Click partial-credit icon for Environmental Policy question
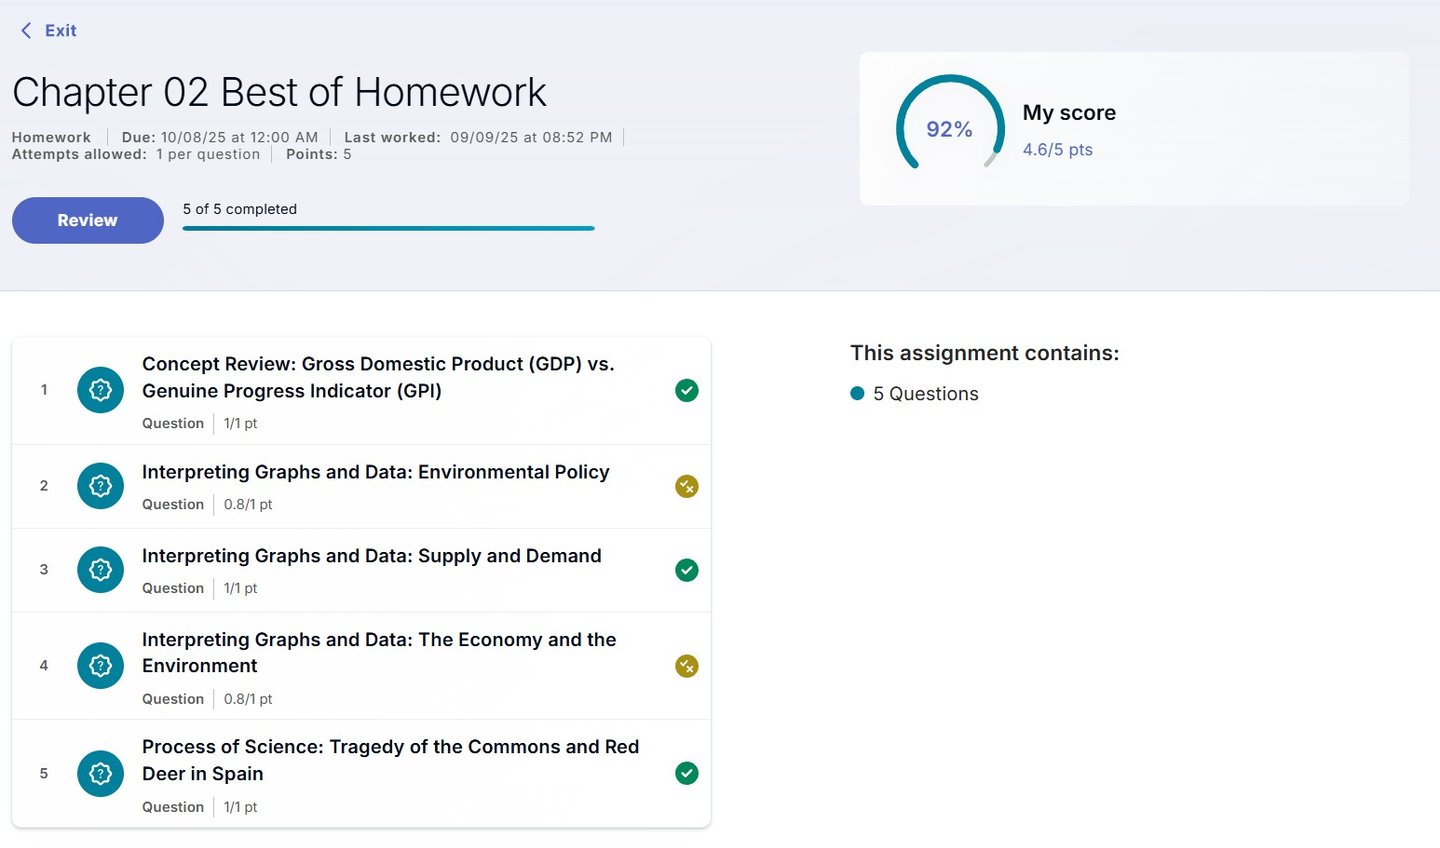The width and height of the screenshot is (1440, 848). (x=686, y=486)
